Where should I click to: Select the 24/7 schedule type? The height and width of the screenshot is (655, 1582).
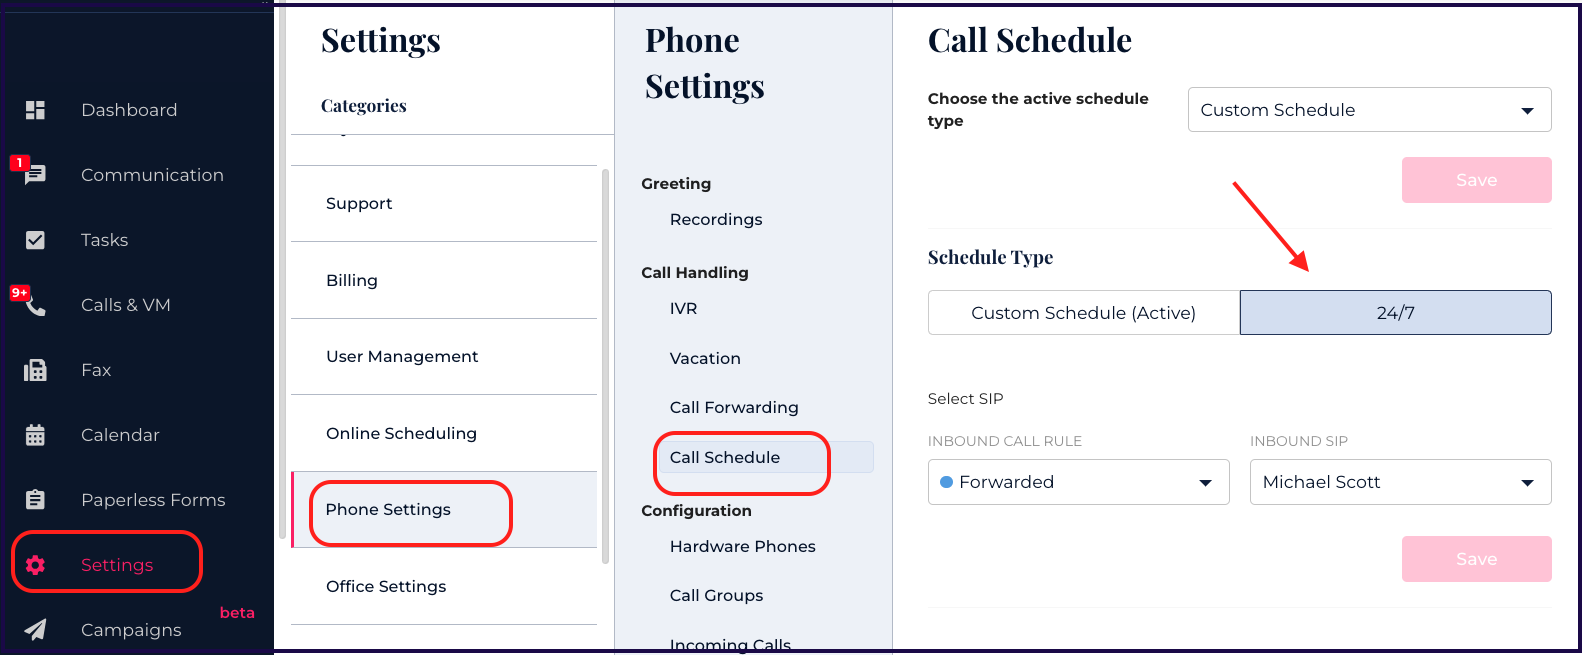(x=1395, y=313)
